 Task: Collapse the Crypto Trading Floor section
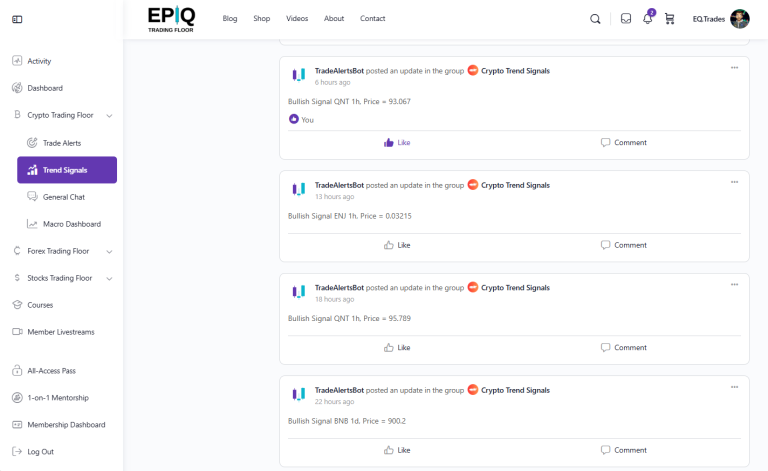pos(109,116)
